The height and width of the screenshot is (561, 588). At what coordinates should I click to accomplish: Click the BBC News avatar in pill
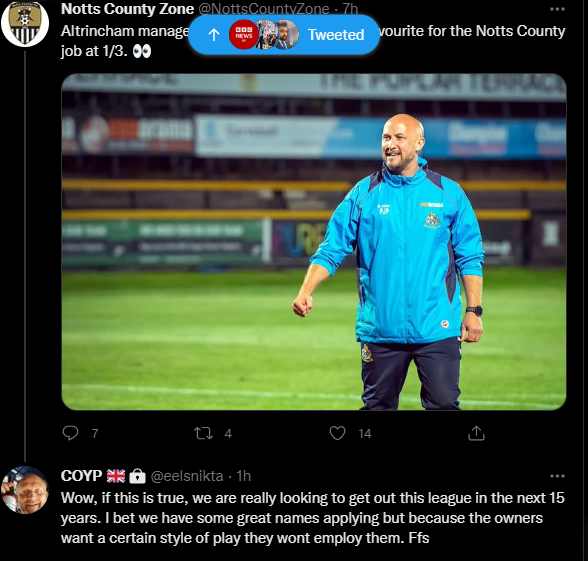[x=244, y=34]
